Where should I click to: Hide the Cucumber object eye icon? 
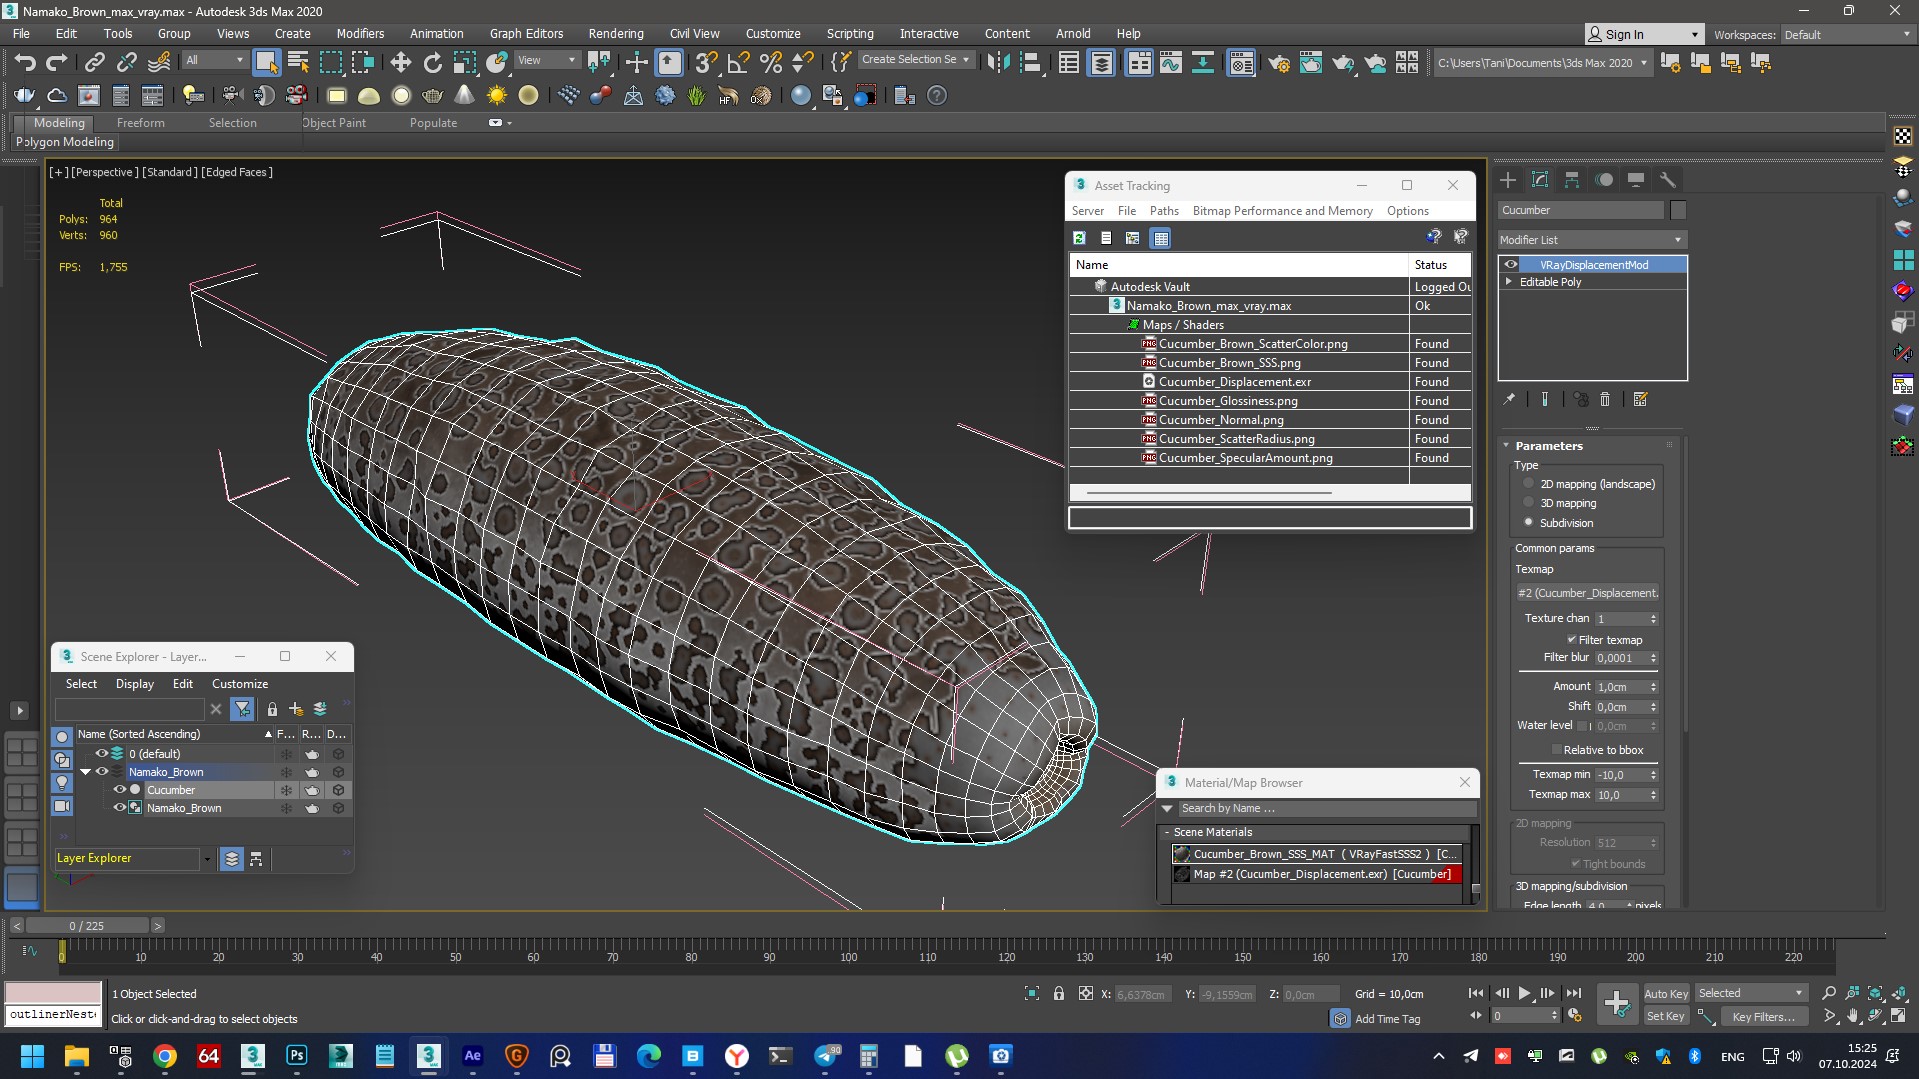point(119,790)
